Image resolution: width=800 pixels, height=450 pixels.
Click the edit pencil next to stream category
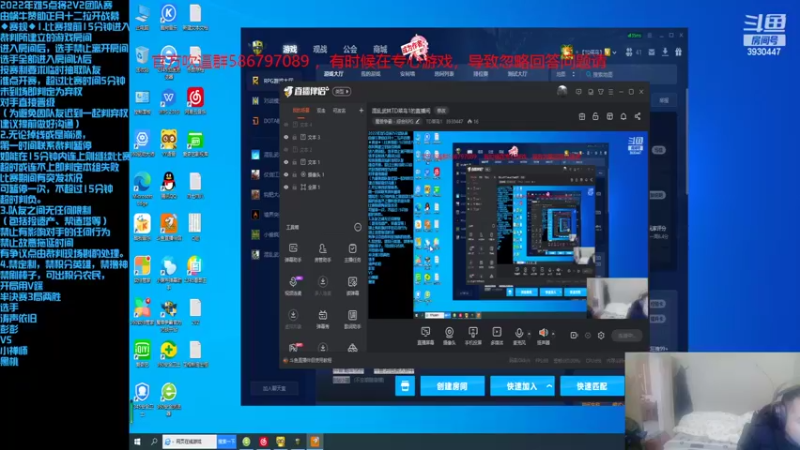(417, 121)
